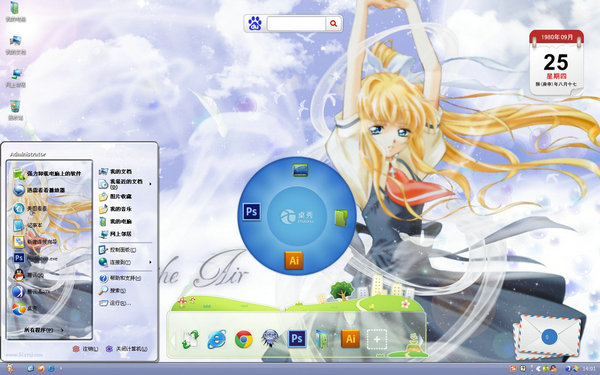Open the house-icon image viewer entry
600x375 pixels.
pos(30,209)
